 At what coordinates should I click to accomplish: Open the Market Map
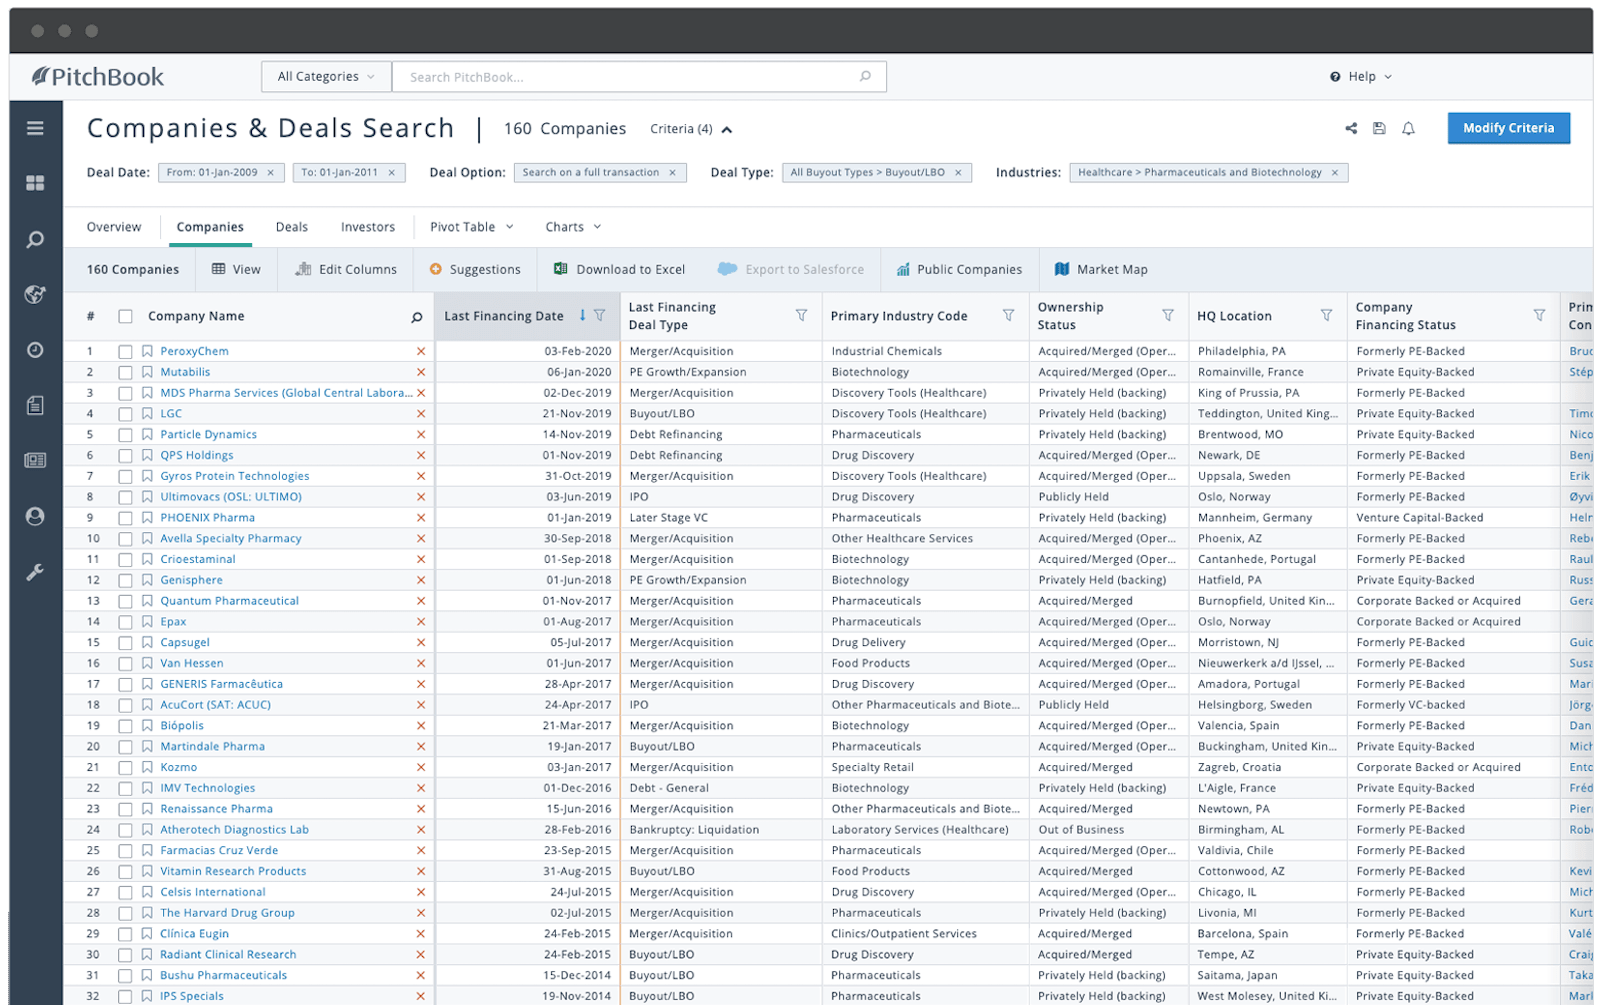[1101, 269]
